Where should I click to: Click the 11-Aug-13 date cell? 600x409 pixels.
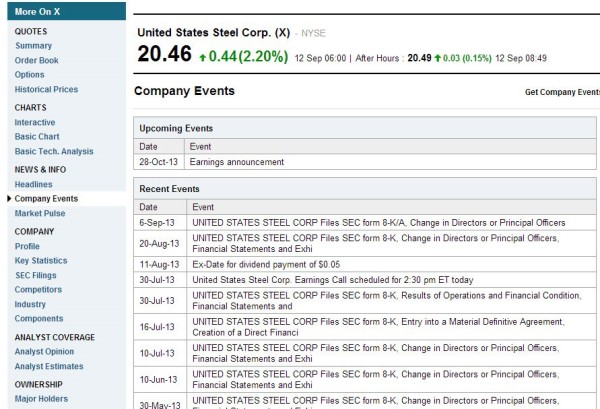(x=159, y=264)
